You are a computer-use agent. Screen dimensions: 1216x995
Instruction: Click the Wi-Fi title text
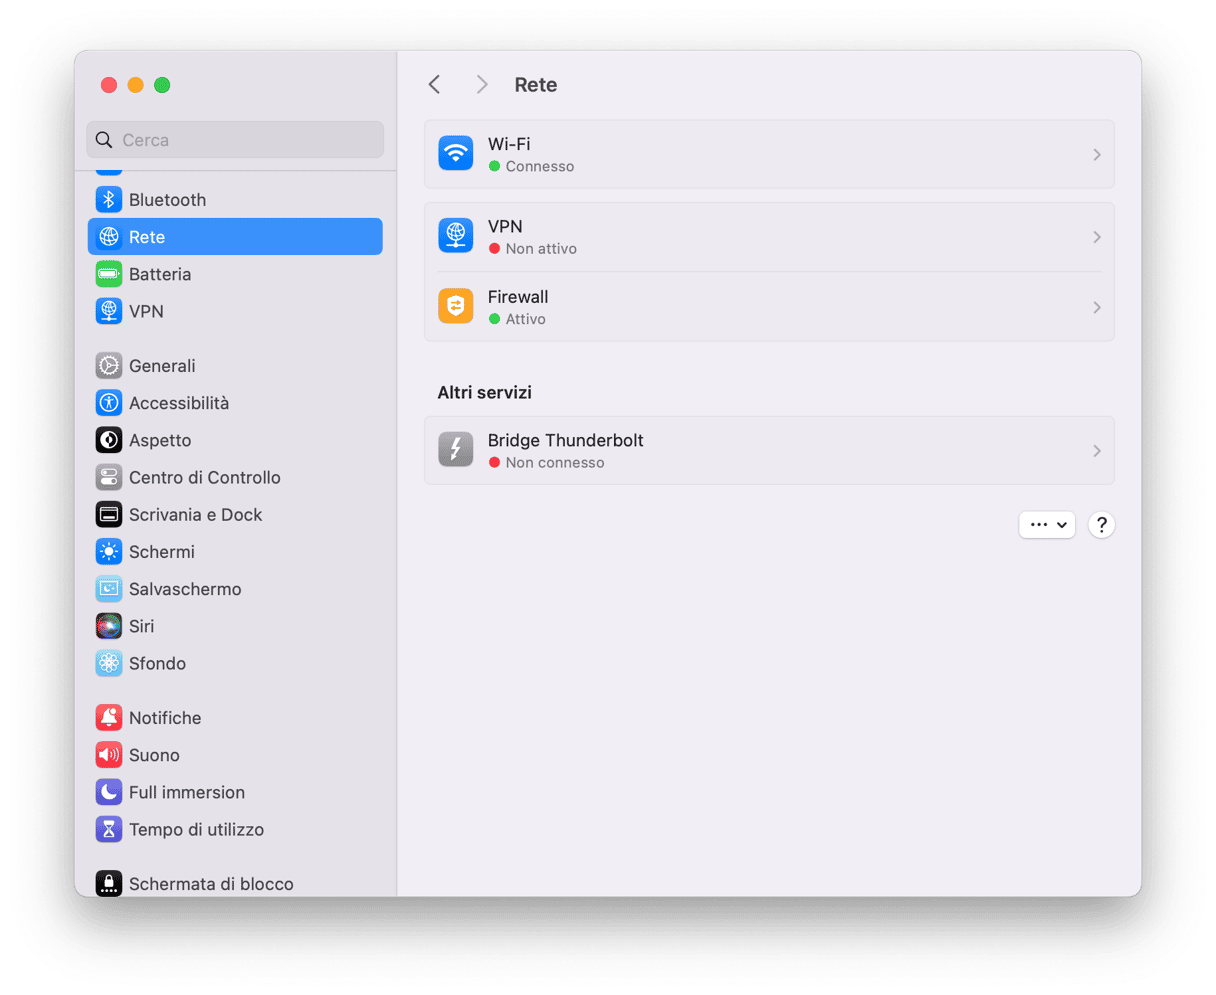pyautogui.click(x=509, y=144)
